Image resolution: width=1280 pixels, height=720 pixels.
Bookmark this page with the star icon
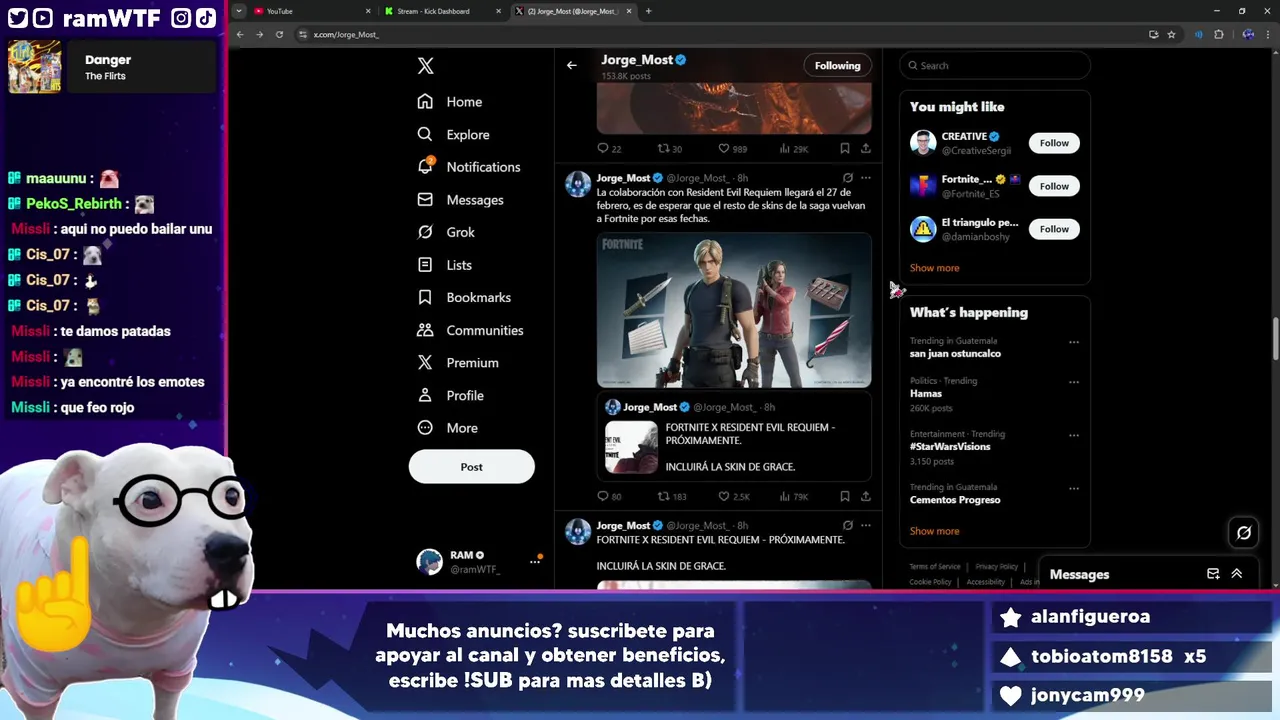(1171, 34)
